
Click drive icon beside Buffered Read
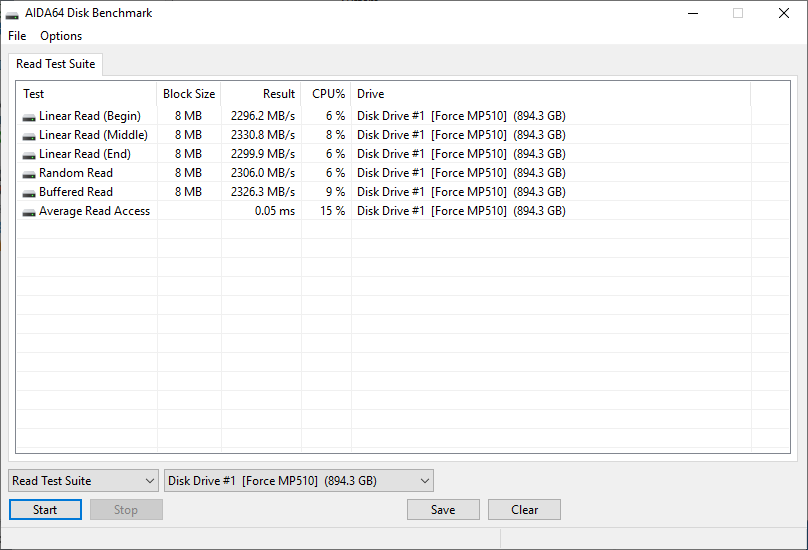(x=29, y=193)
